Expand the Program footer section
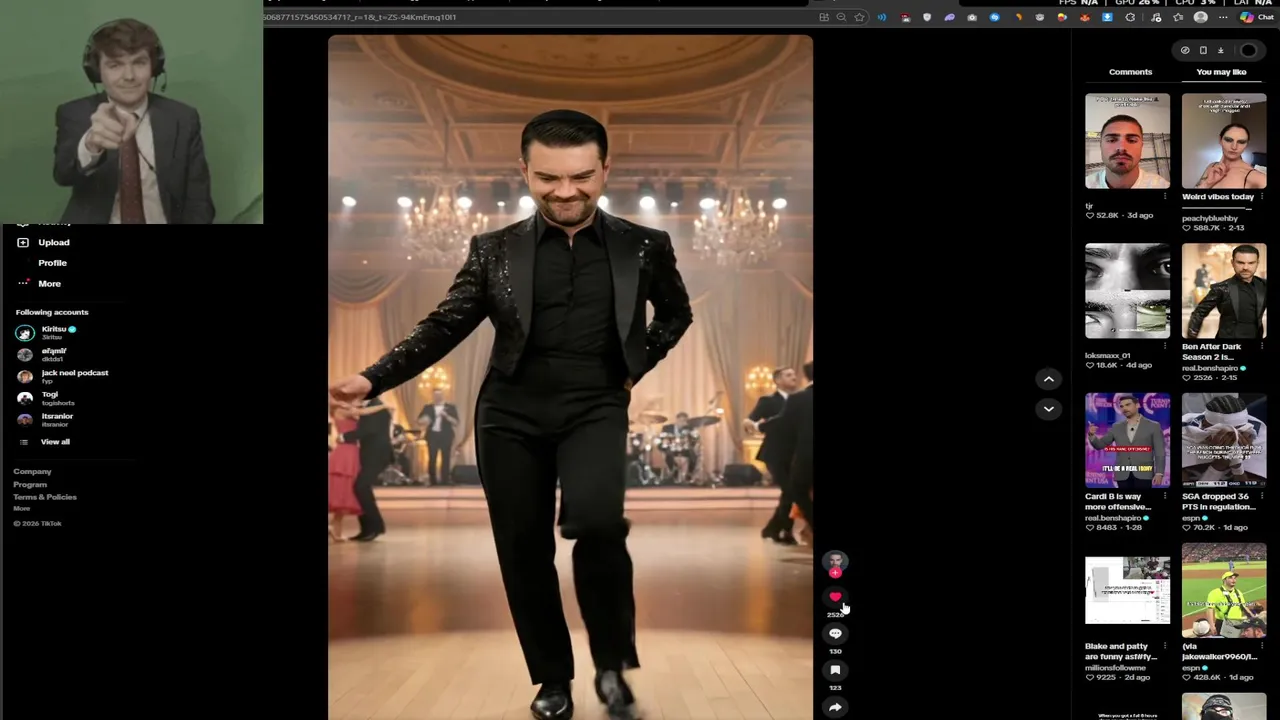Image resolution: width=1280 pixels, height=720 pixels. pos(30,484)
